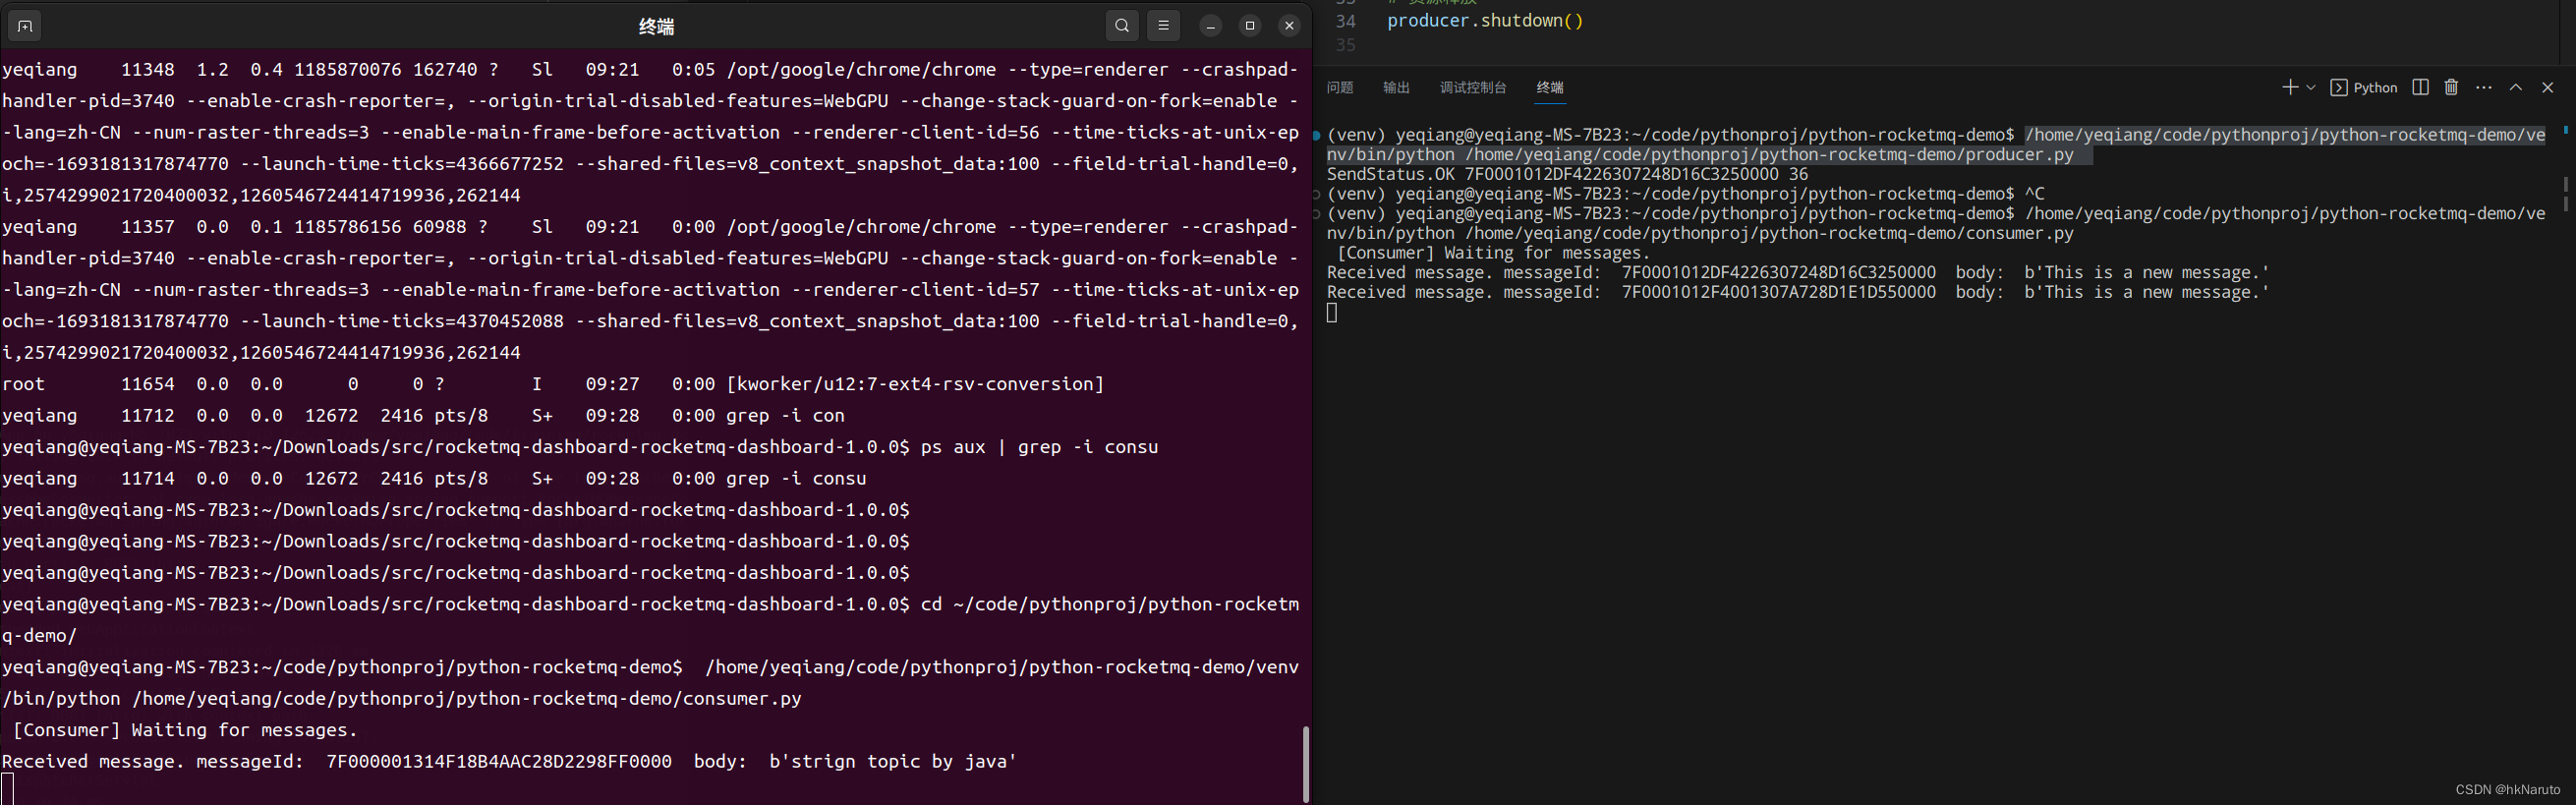Kill terminal with the trash icon
Viewport: 2576px width, 805px height.
click(2451, 87)
